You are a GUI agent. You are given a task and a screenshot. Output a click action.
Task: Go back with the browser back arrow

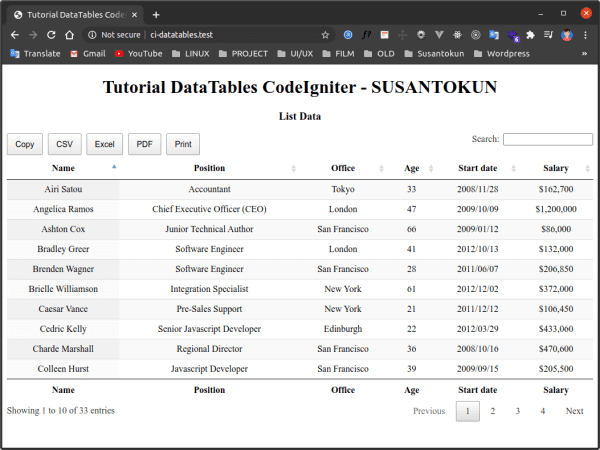pos(15,35)
